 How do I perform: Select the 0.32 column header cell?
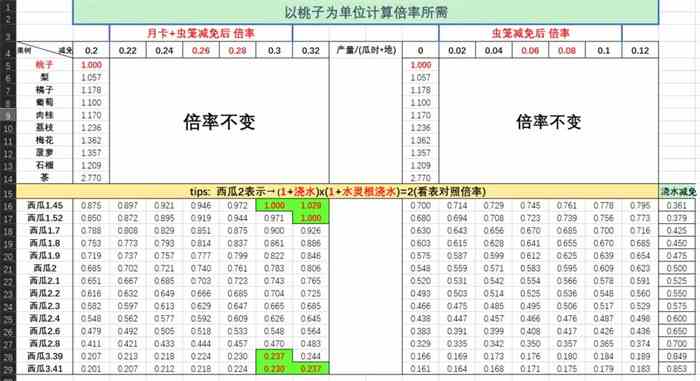point(311,50)
